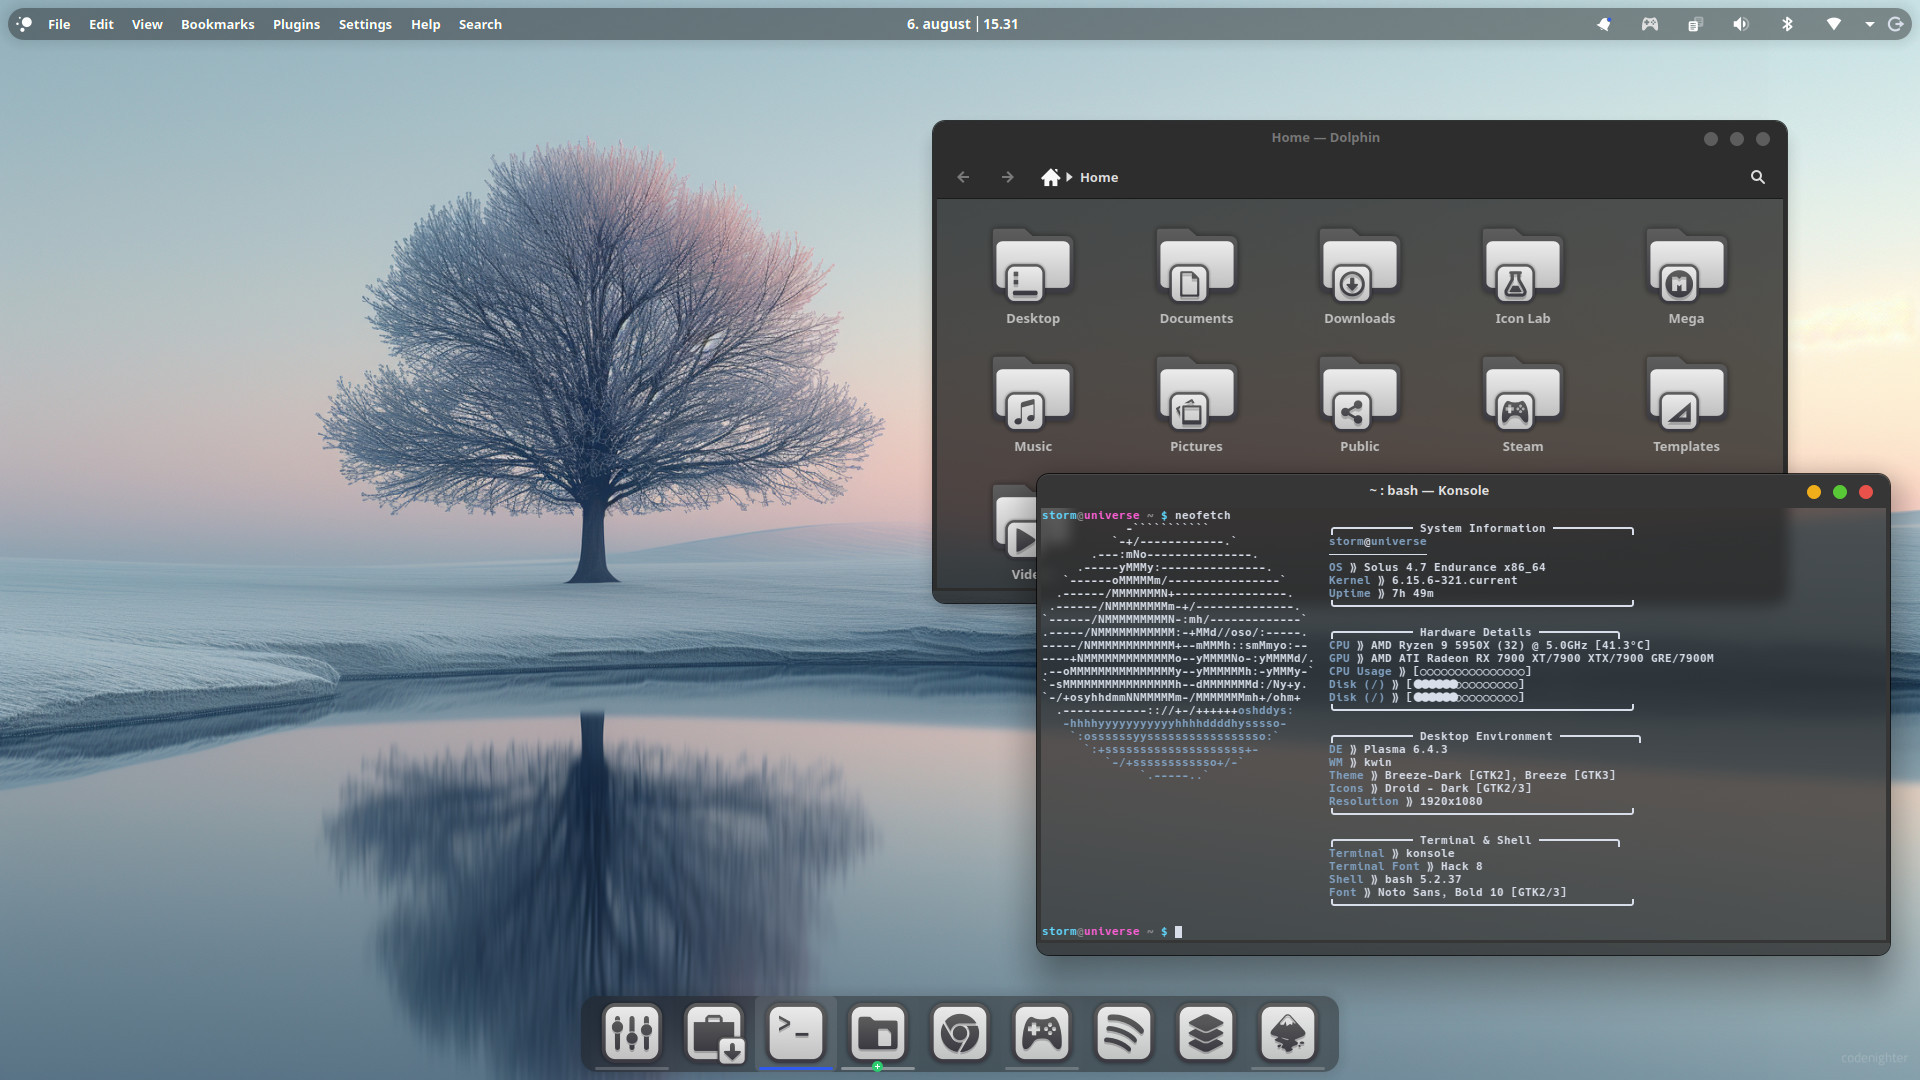Open the Documents folder in Dolphin
Image resolution: width=1920 pixels, height=1080 pixels.
pyautogui.click(x=1196, y=276)
